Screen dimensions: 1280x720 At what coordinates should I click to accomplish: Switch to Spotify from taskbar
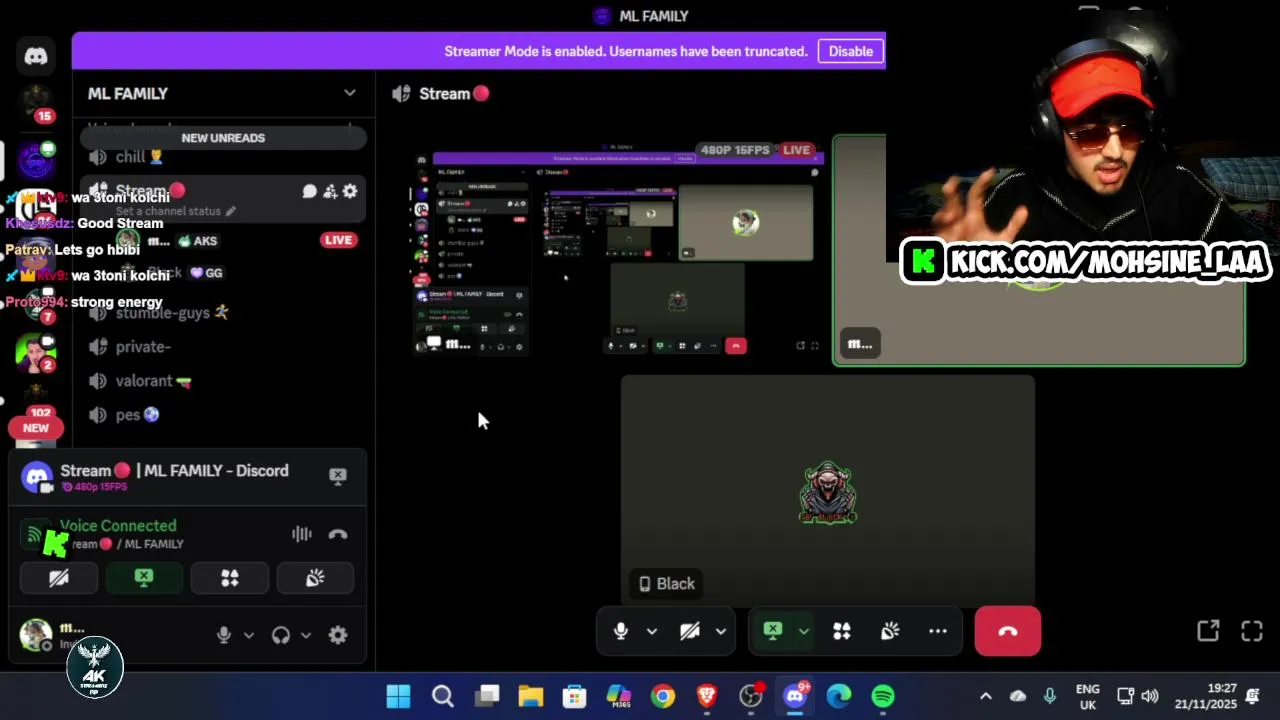click(883, 696)
